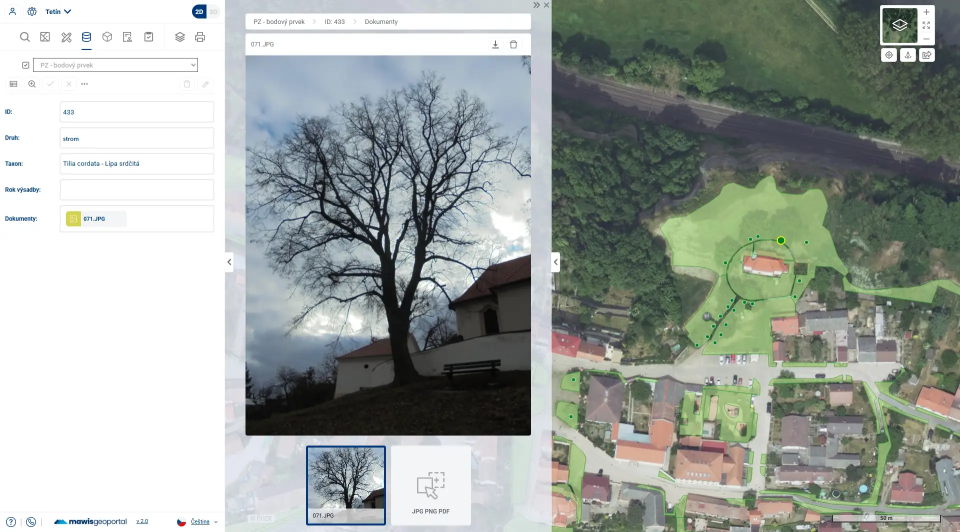Viewport: 960px width, 532px height.
Task: Locate my position on the map
Action: [888, 55]
